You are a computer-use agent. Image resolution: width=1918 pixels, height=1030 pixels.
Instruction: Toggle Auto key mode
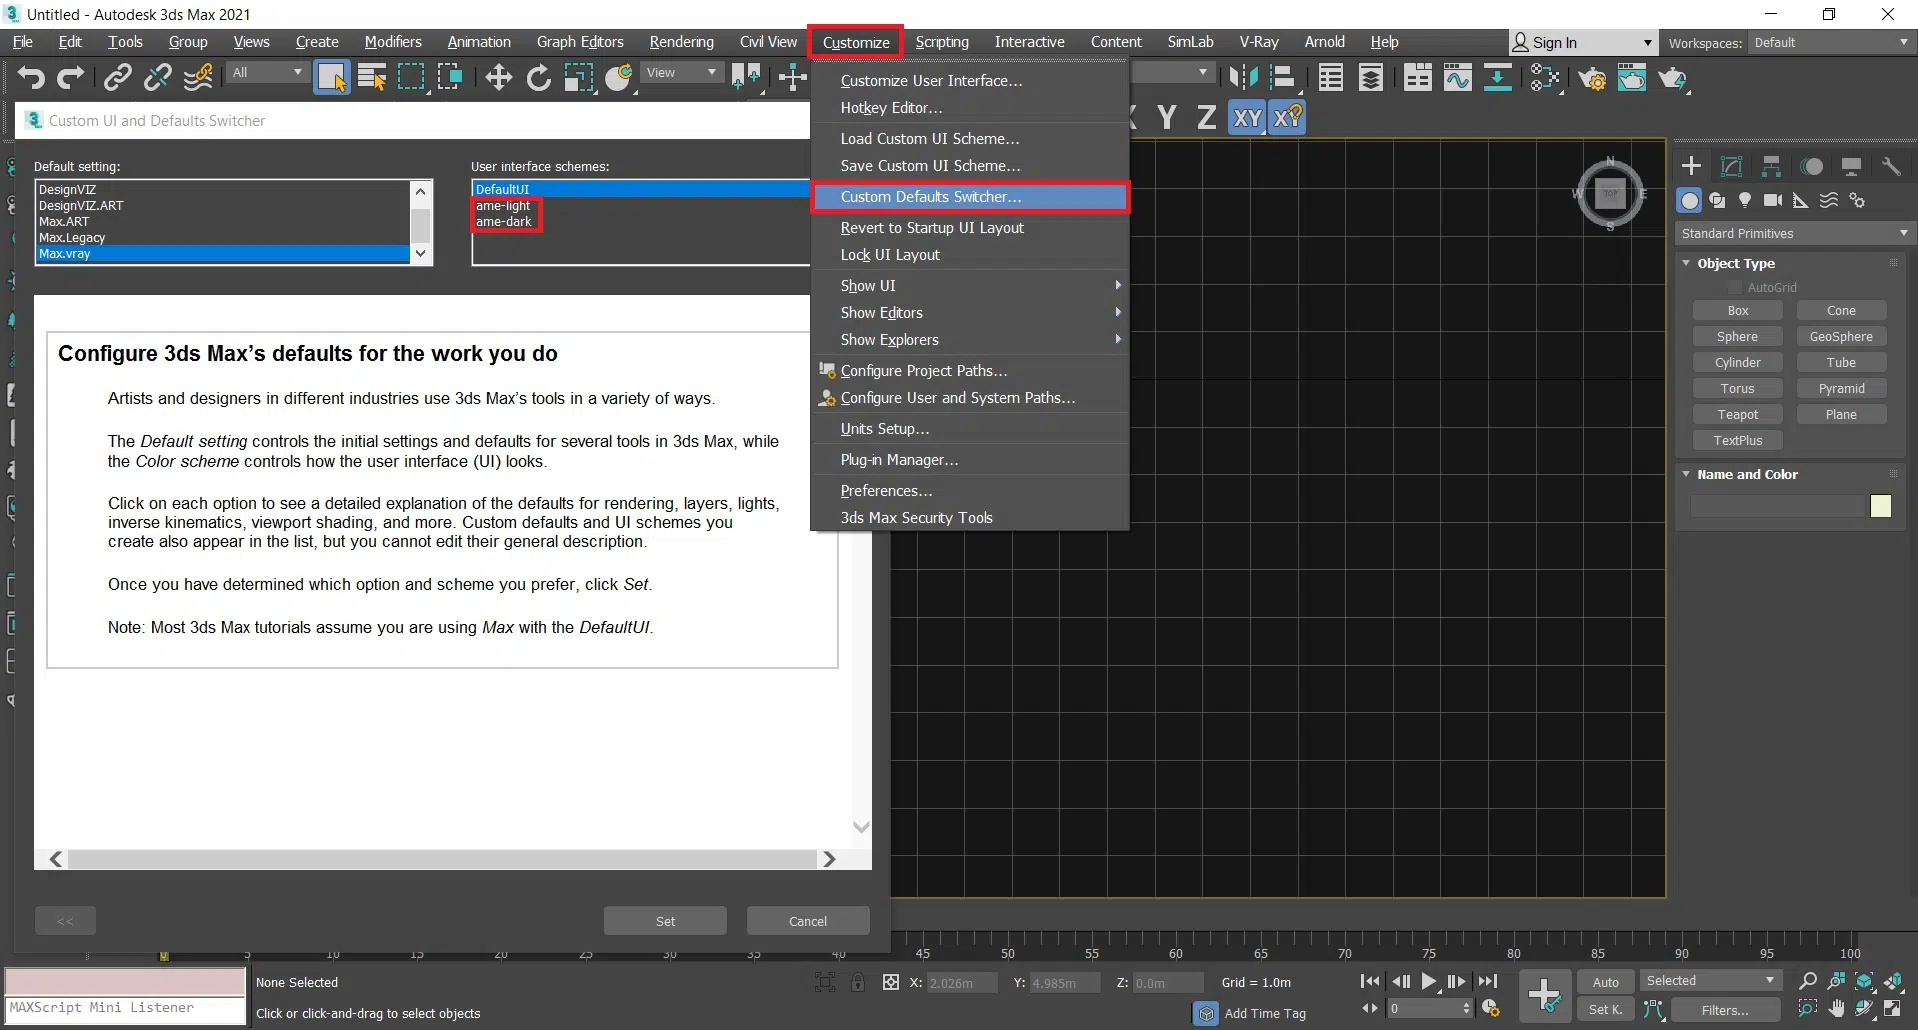tap(1605, 982)
